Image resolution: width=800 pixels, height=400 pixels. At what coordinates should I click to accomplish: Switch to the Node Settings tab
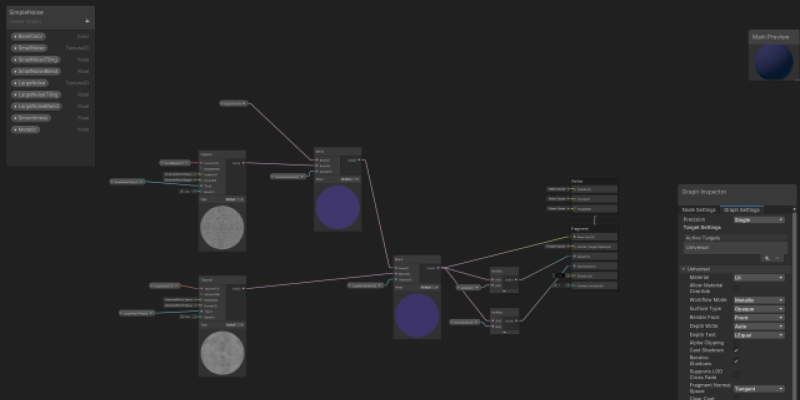[700, 210]
